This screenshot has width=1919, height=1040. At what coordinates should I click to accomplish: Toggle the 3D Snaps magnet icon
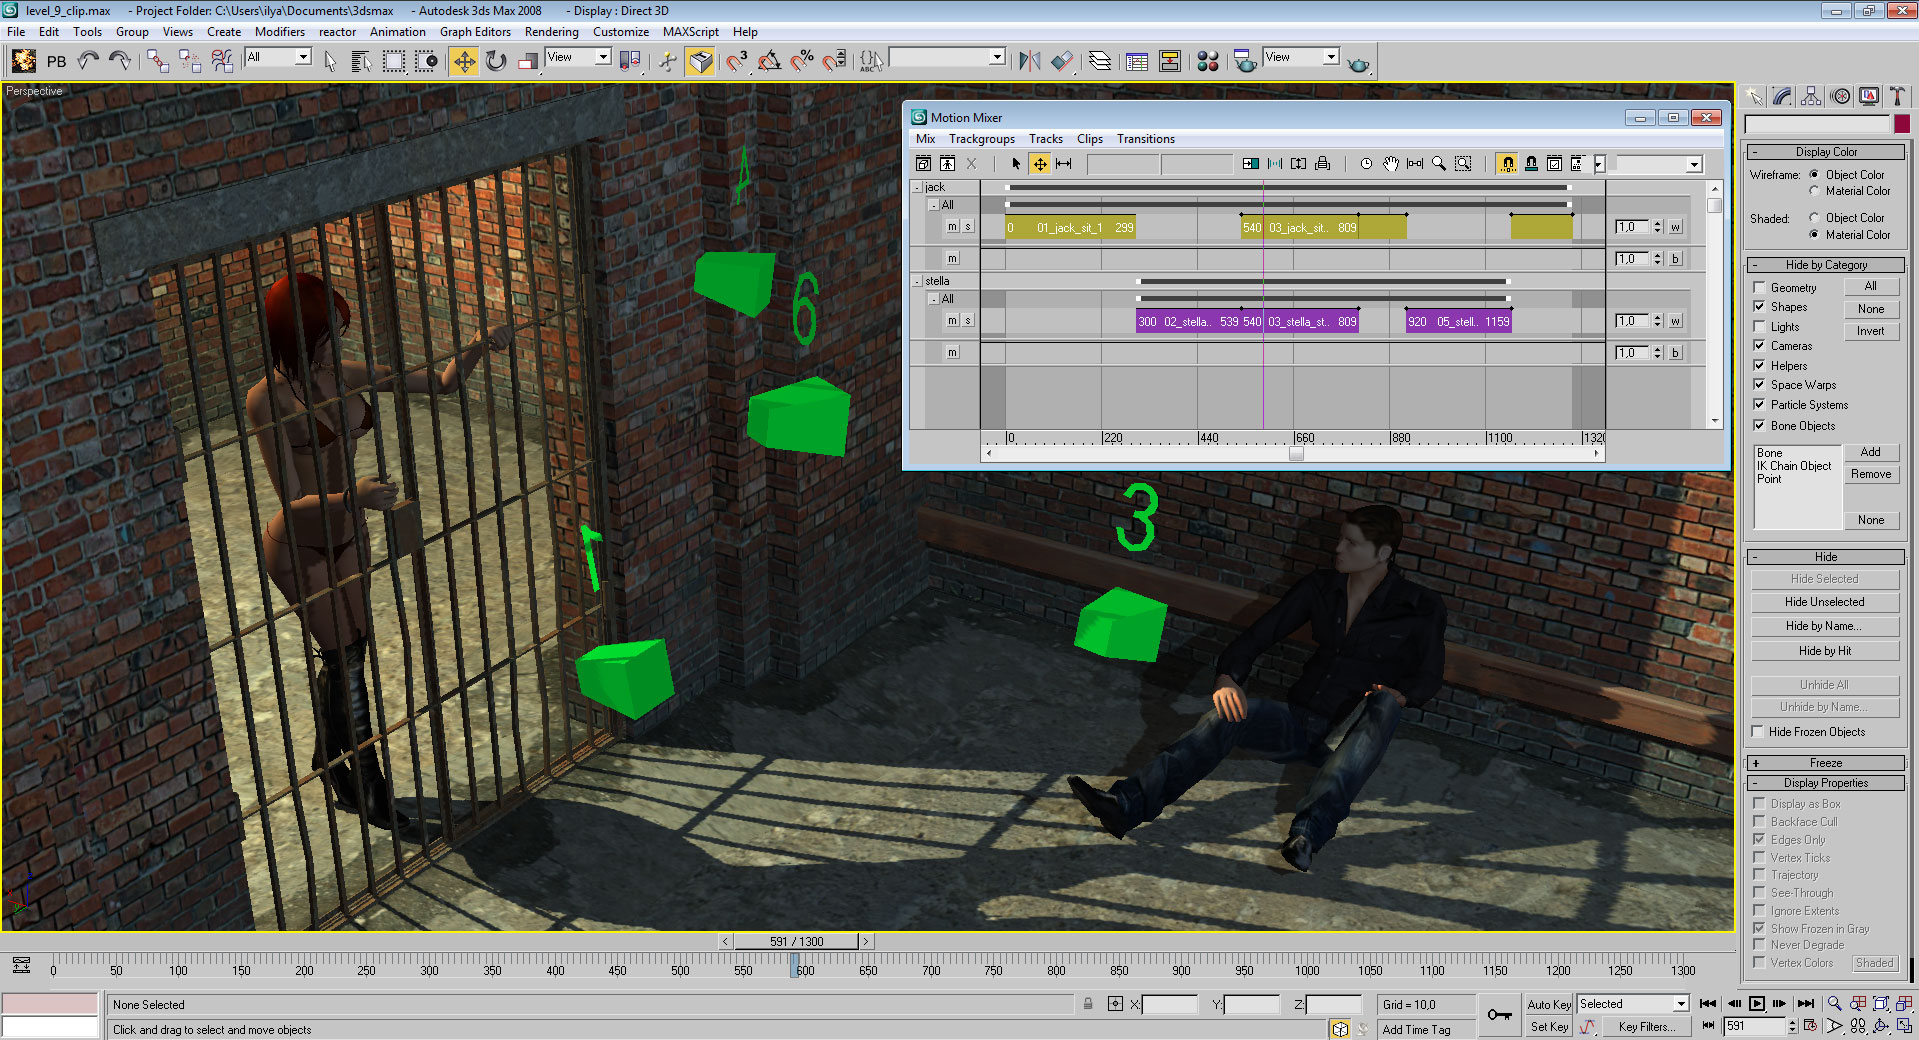(x=737, y=62)
